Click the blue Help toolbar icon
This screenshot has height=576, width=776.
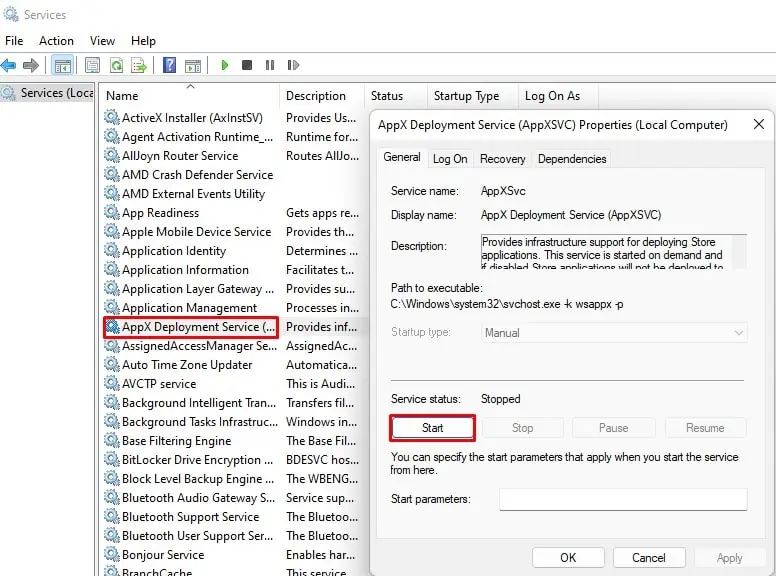point(169,65)
